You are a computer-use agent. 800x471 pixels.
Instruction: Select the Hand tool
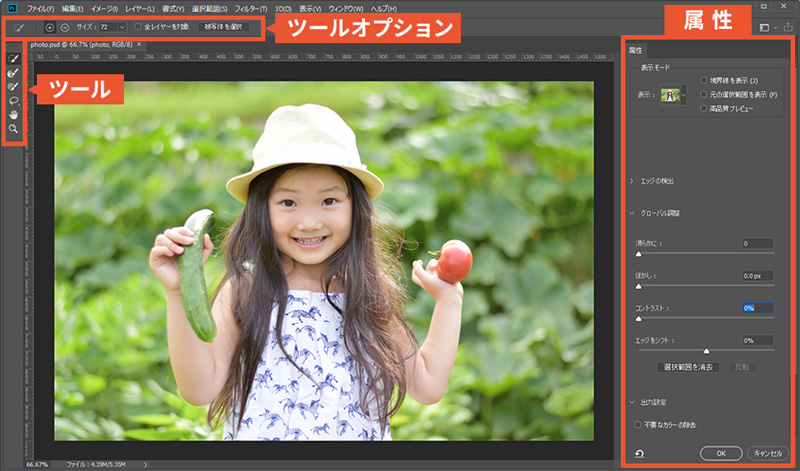click(13, 115)
